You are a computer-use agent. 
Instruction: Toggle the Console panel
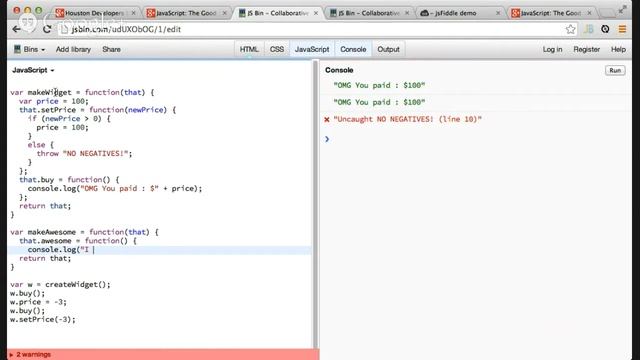click(x=353, y=49)
